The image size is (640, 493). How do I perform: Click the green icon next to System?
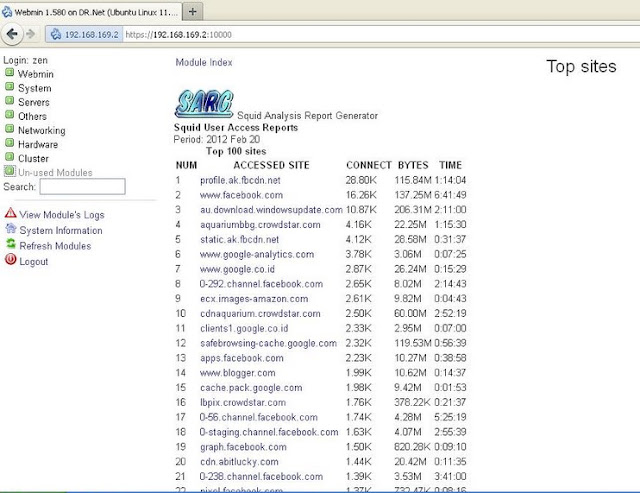[9, 87]
